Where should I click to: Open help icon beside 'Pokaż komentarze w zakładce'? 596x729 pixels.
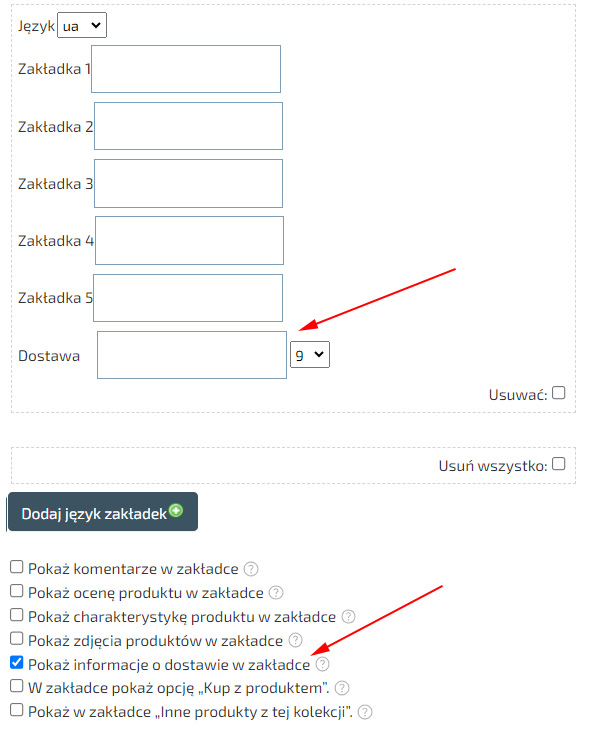[251, 569]
